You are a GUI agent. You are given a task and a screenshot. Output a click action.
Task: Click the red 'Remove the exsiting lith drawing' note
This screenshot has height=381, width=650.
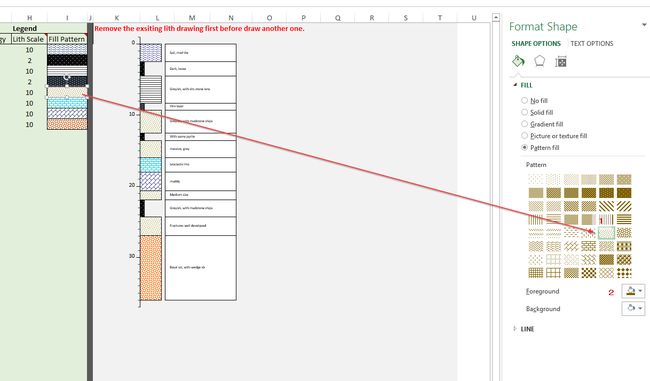click(x=199, y=28)
